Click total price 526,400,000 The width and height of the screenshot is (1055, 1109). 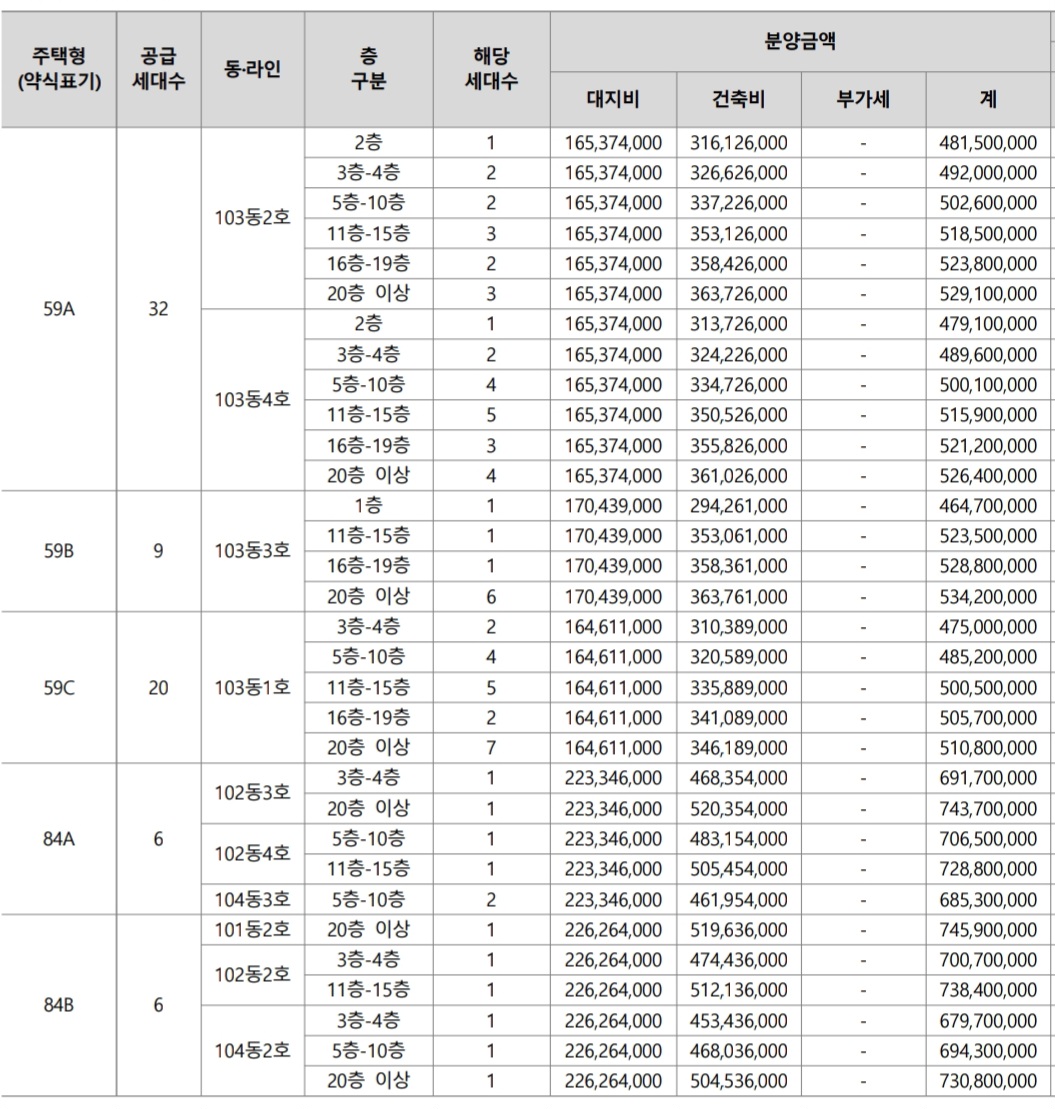point(989,475)
